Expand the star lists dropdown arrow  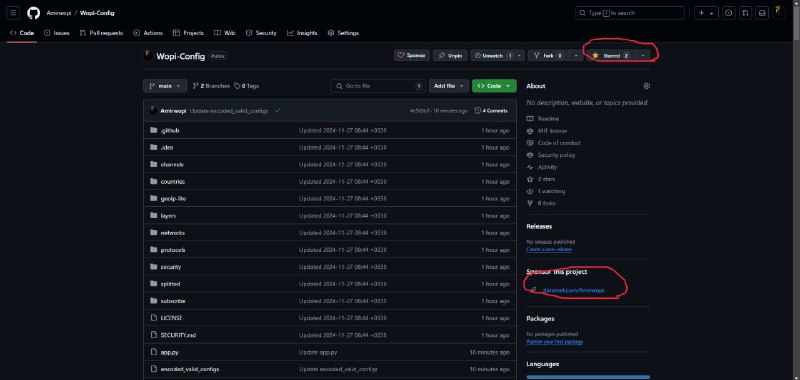(x=643, y=56)
